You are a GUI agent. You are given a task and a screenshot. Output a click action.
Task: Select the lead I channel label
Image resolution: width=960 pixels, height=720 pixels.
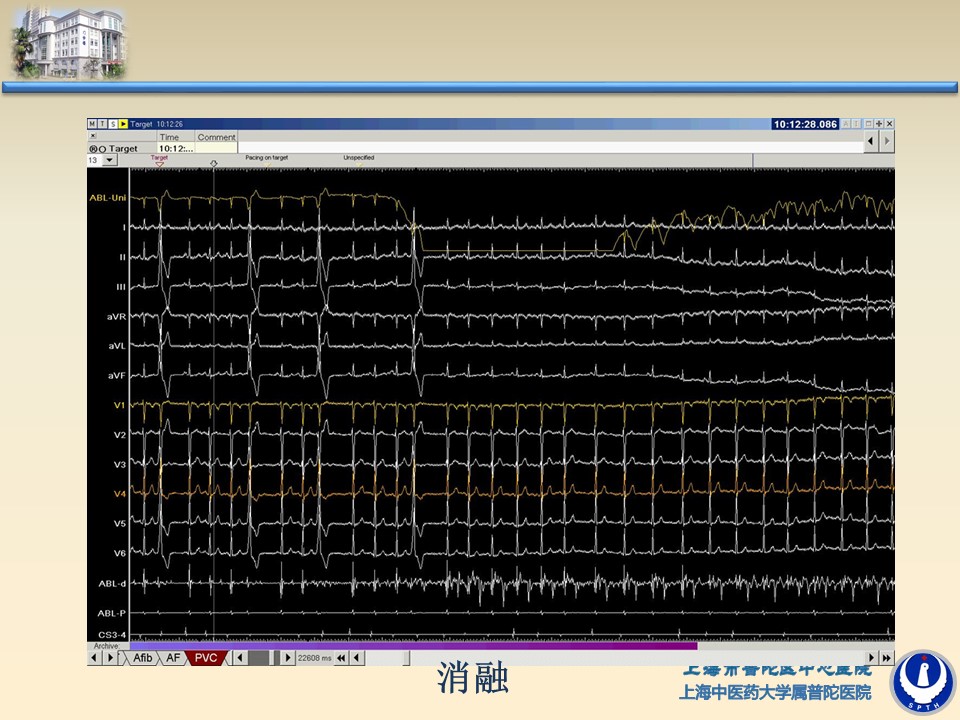point(124,227)
